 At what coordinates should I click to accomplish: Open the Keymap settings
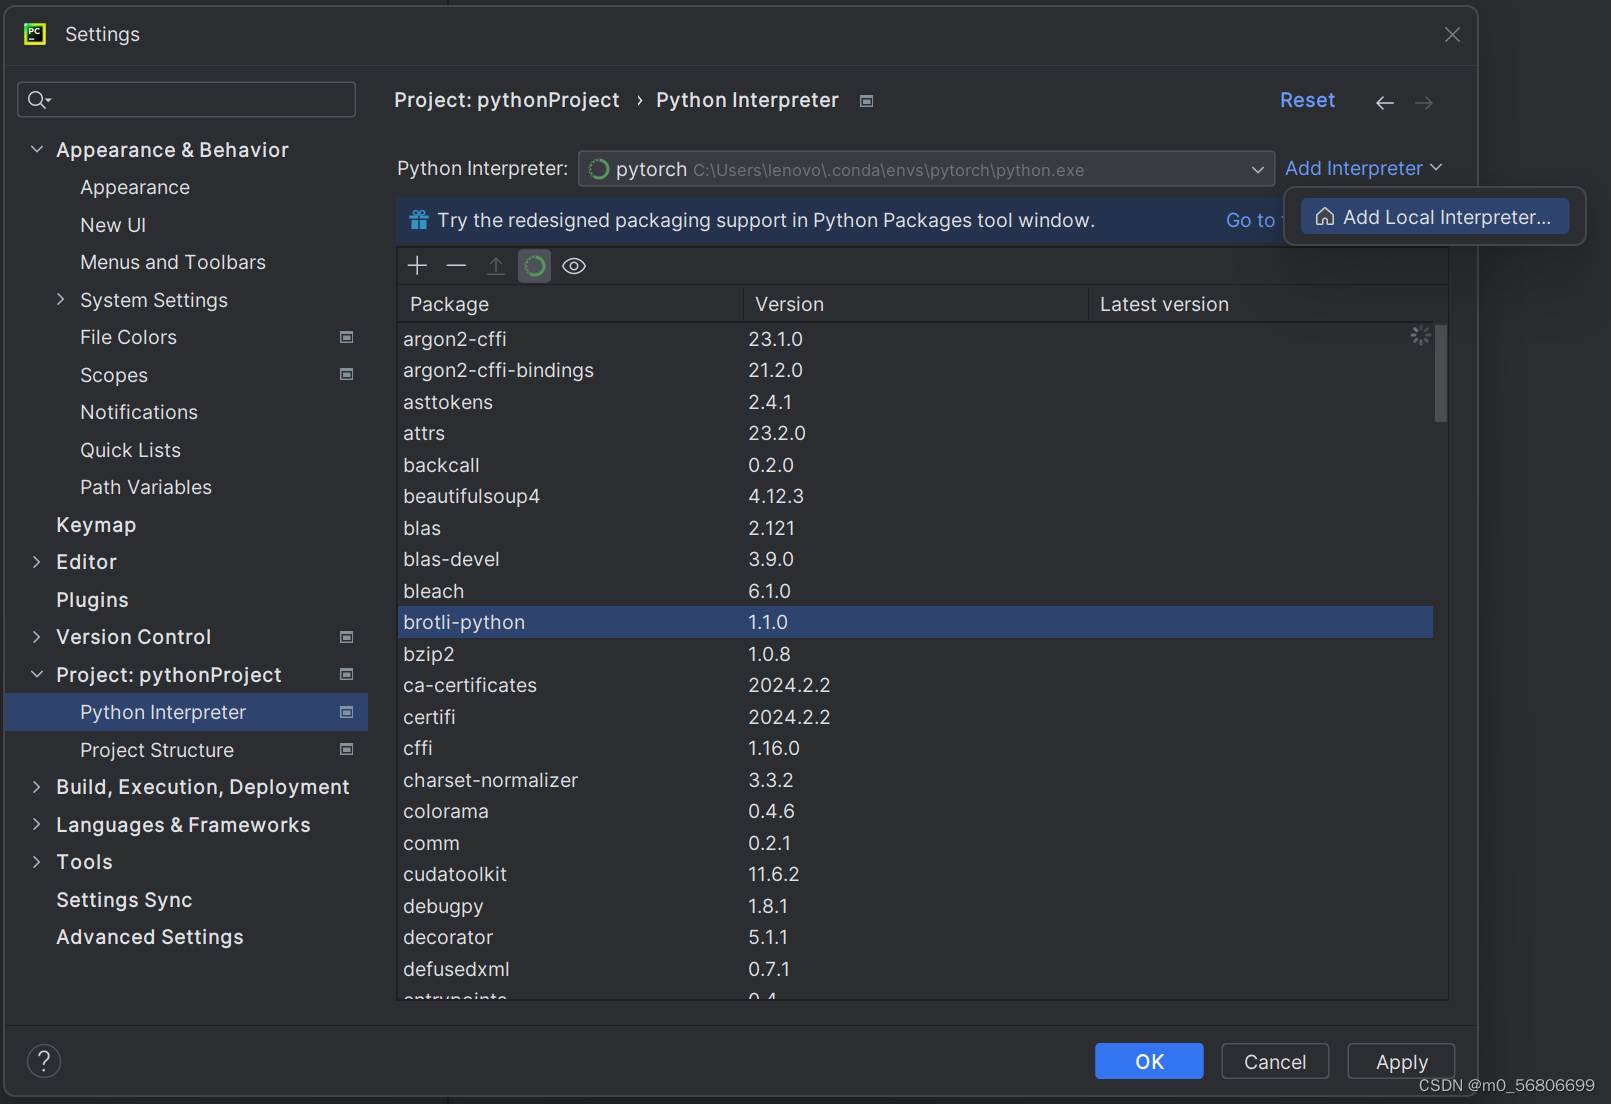(96, 525)
